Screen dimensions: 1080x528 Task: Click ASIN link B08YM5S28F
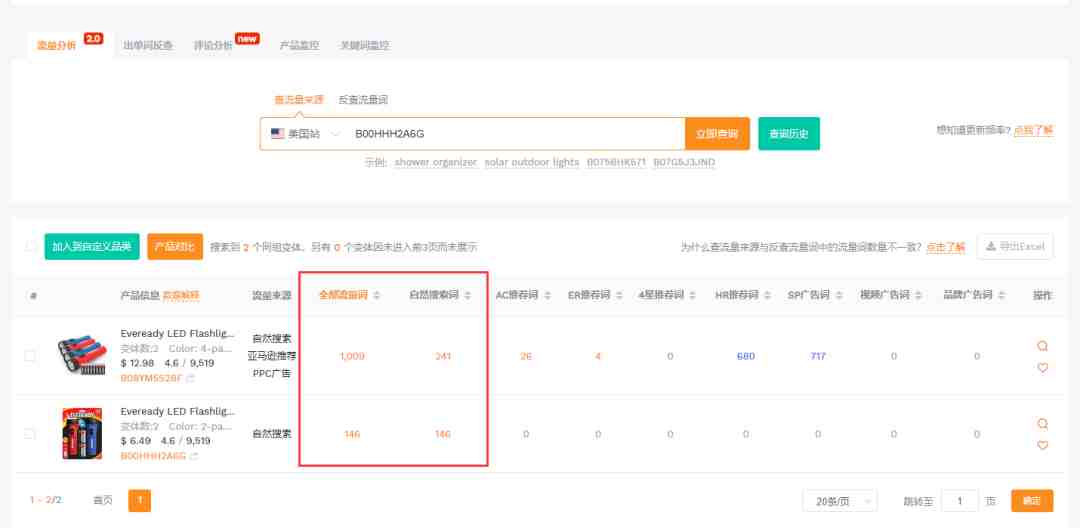pyautogui.click(x=152, y=379)
